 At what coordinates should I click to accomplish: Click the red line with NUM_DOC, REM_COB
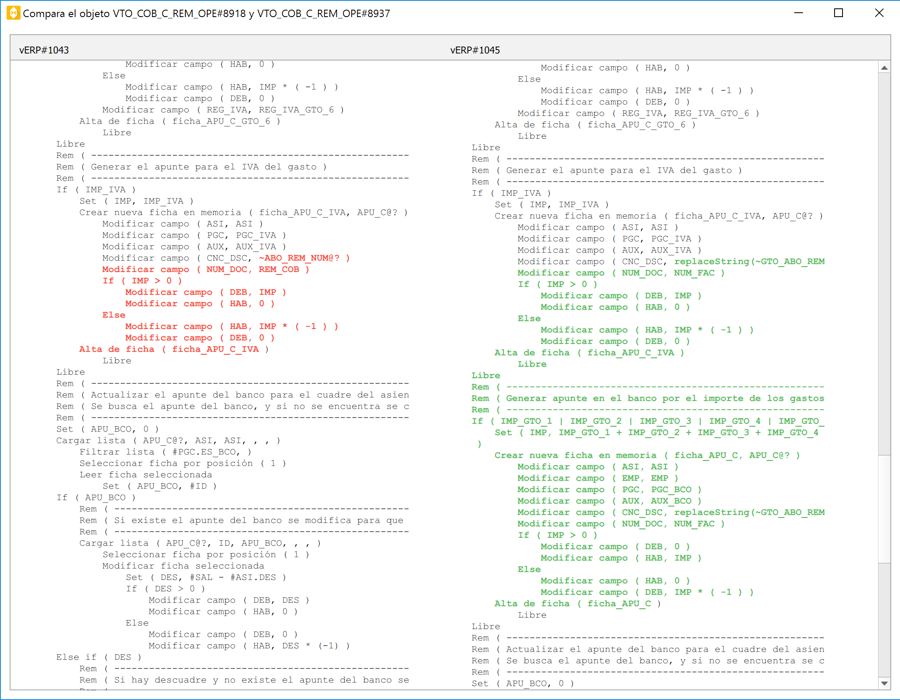(x=205, y=269)
